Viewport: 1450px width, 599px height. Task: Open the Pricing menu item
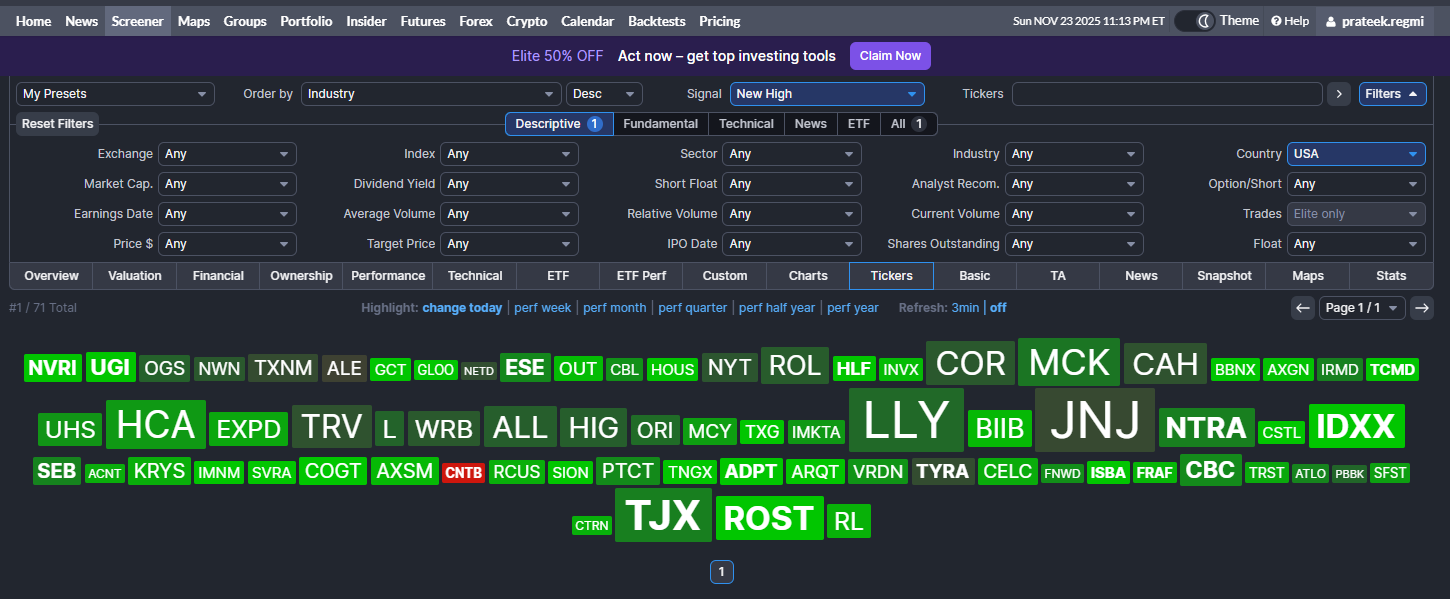point(720,21)
